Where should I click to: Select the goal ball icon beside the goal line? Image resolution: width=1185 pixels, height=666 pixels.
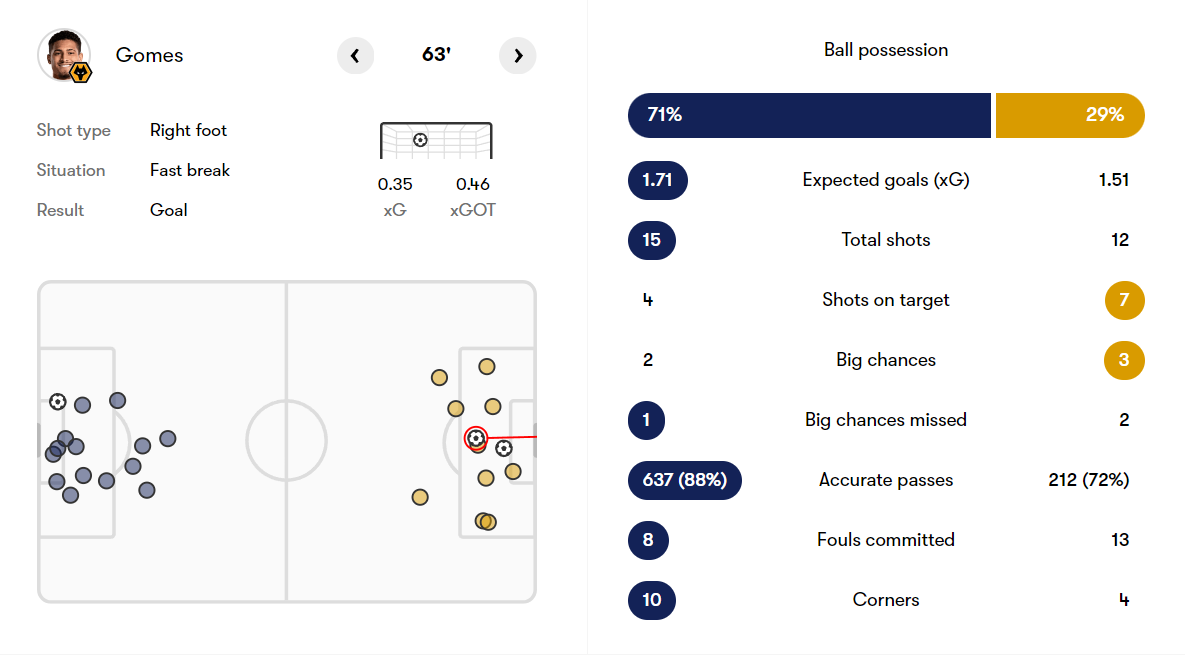[x=504, y=449]
